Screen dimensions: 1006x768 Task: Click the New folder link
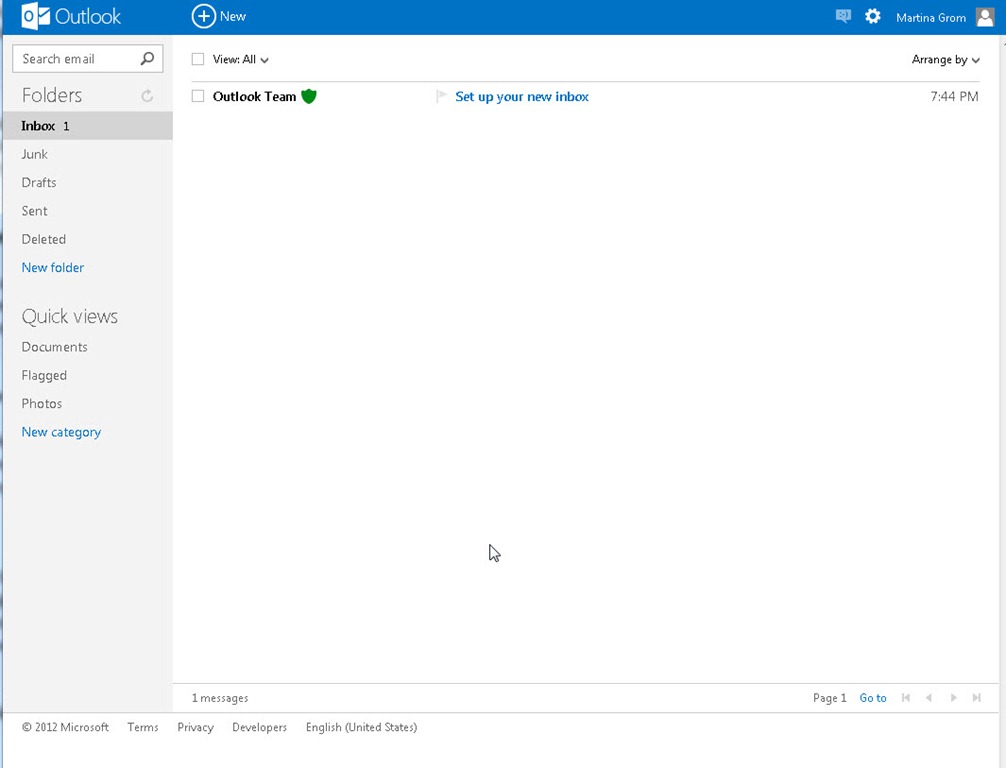coord(53,267)
